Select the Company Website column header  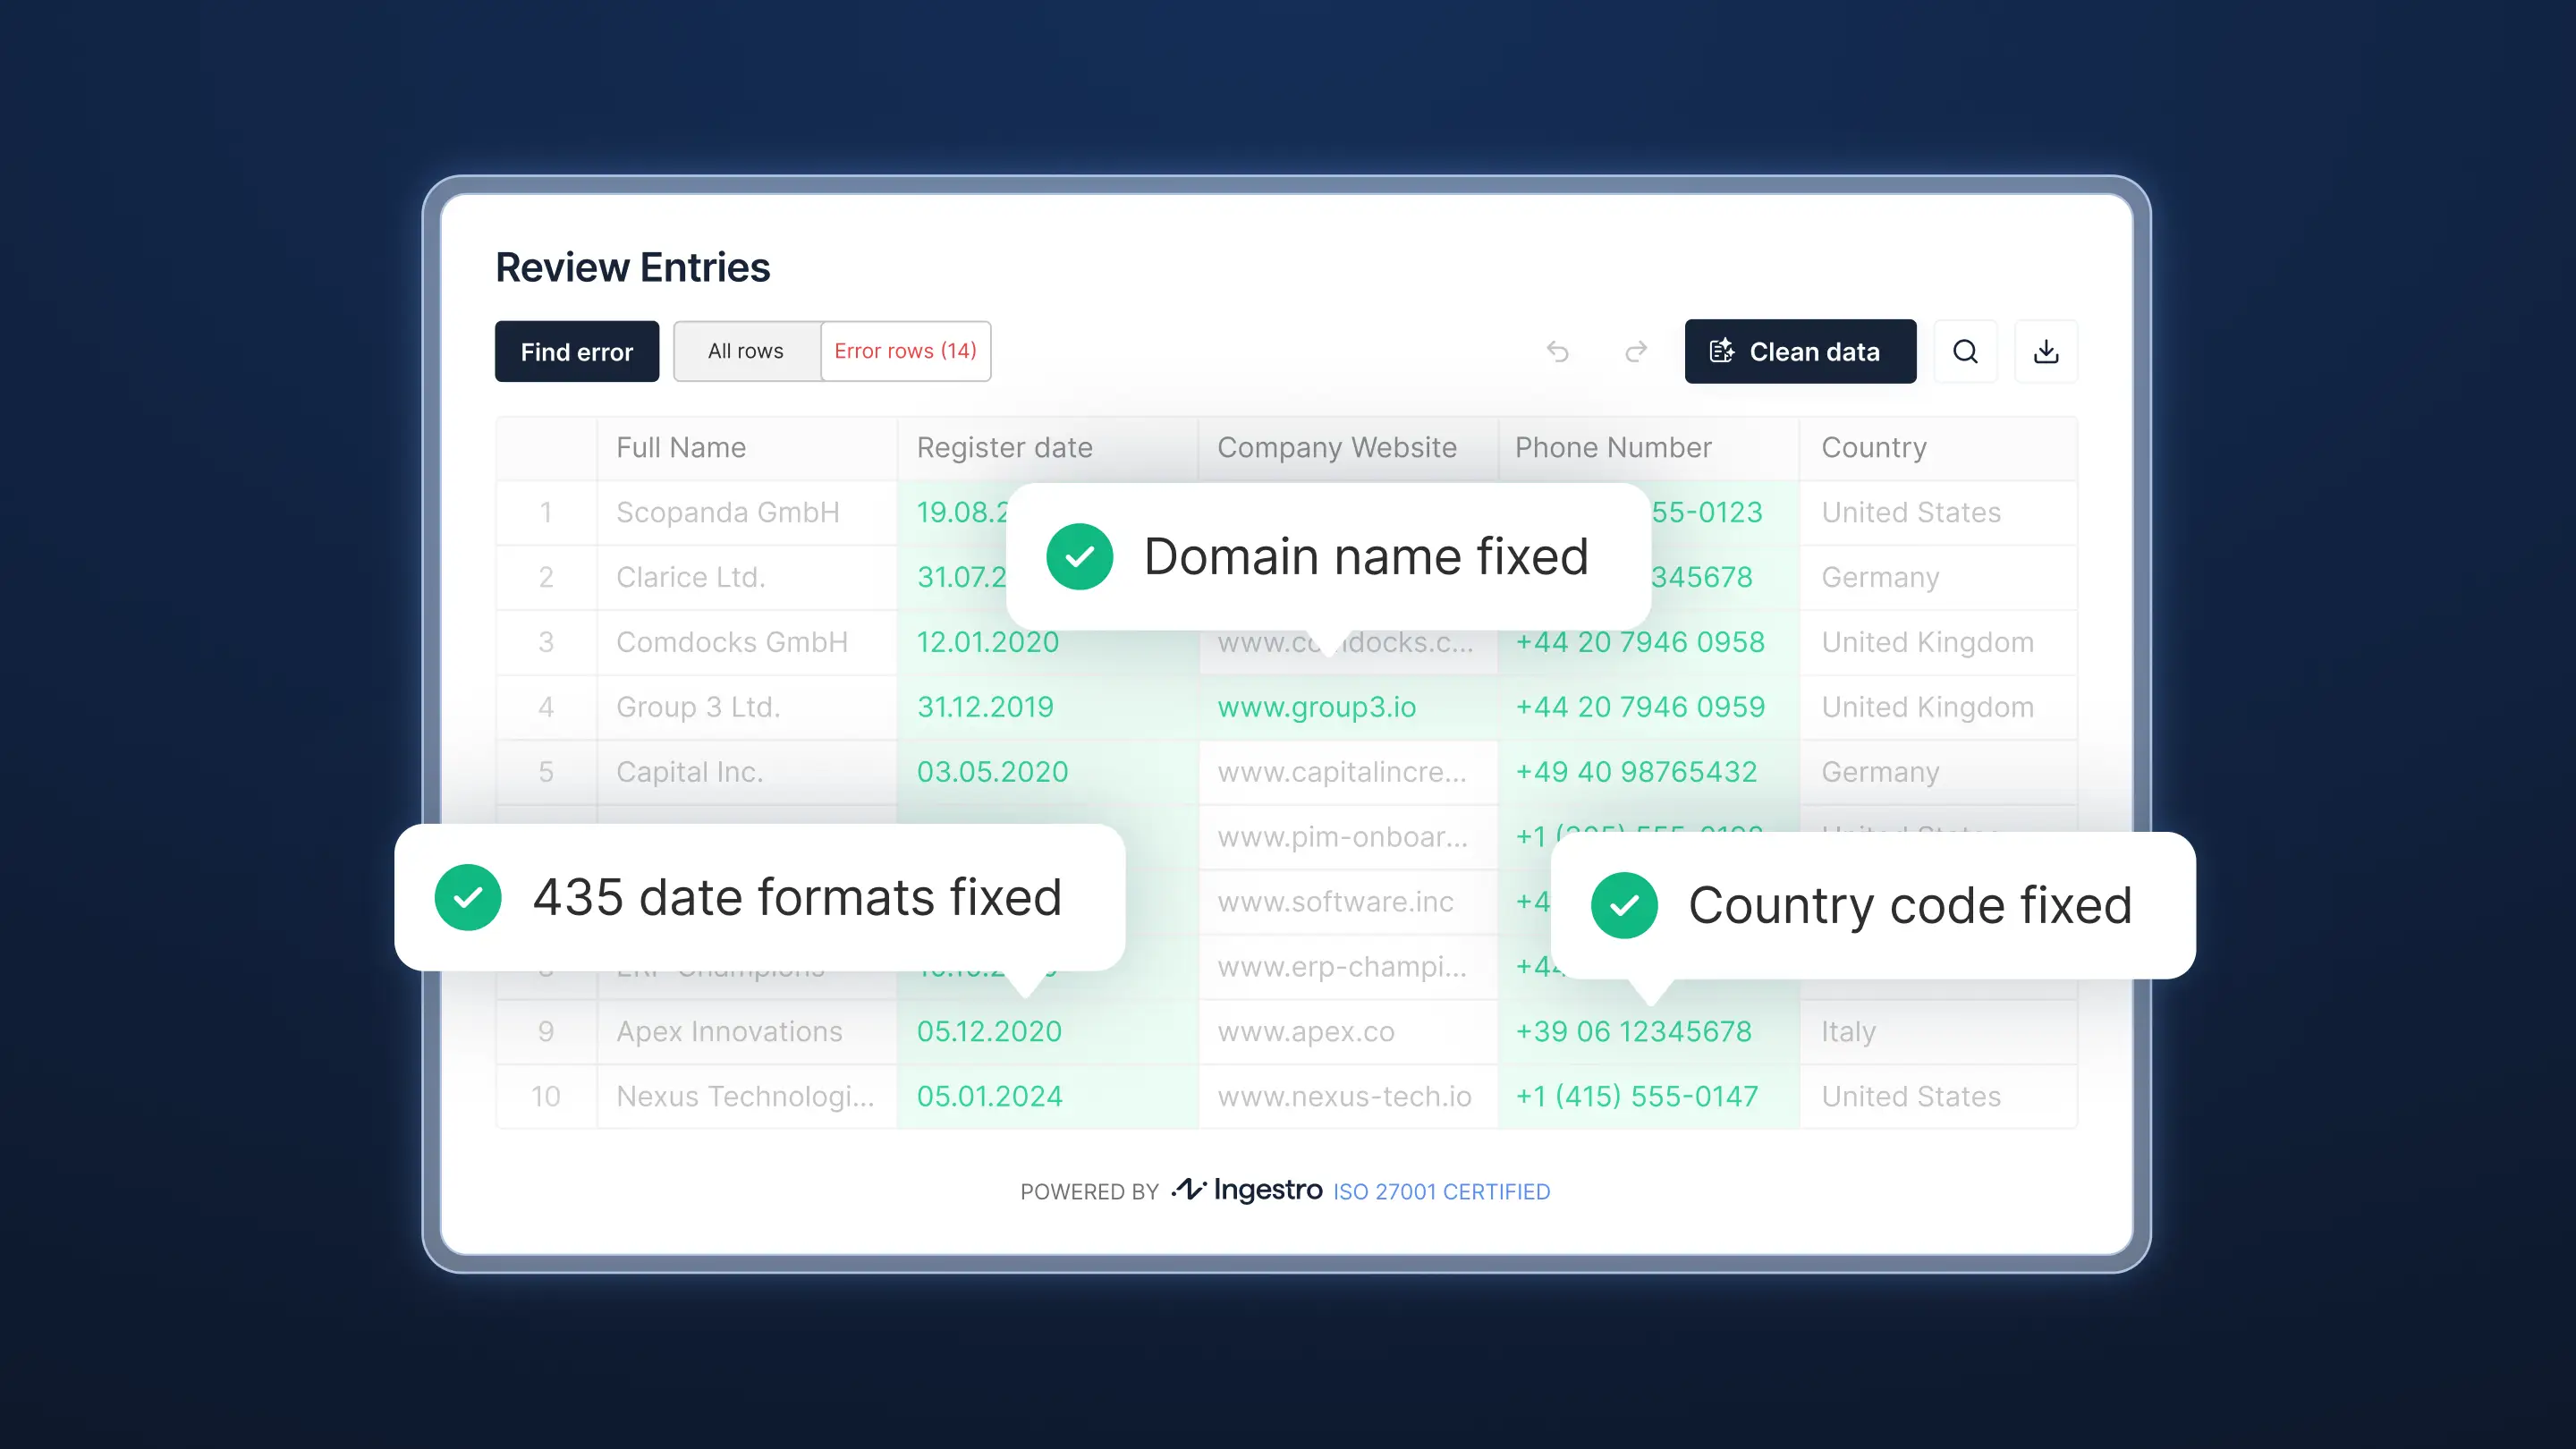(1348, 448)
